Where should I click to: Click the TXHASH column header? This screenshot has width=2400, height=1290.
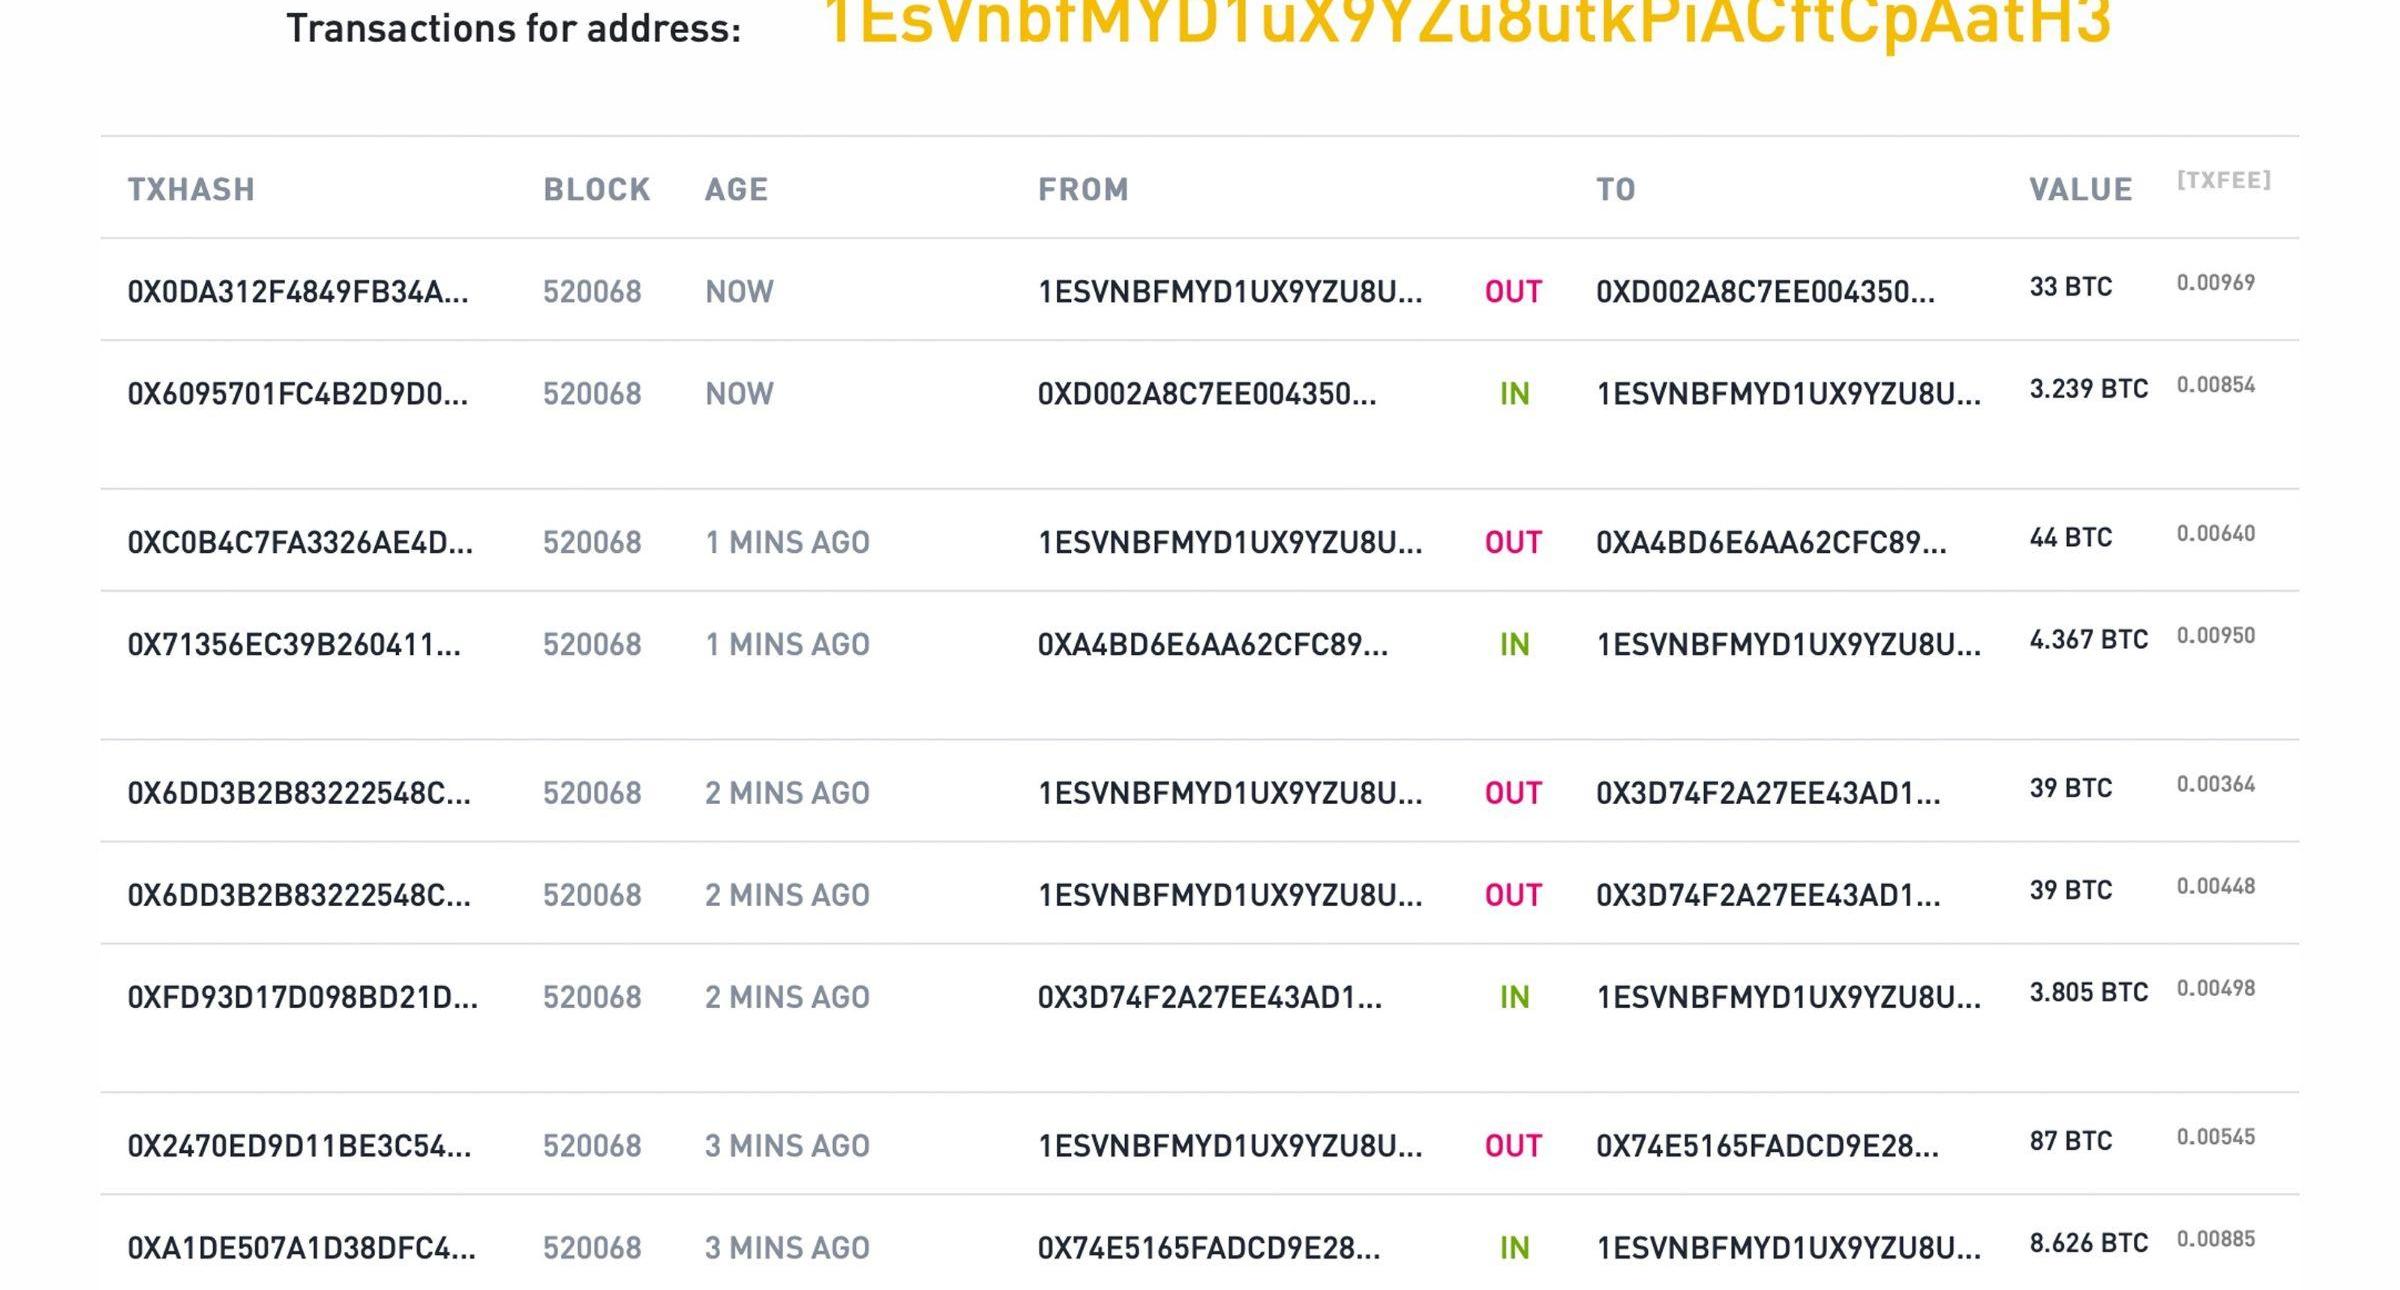(191, 190)
